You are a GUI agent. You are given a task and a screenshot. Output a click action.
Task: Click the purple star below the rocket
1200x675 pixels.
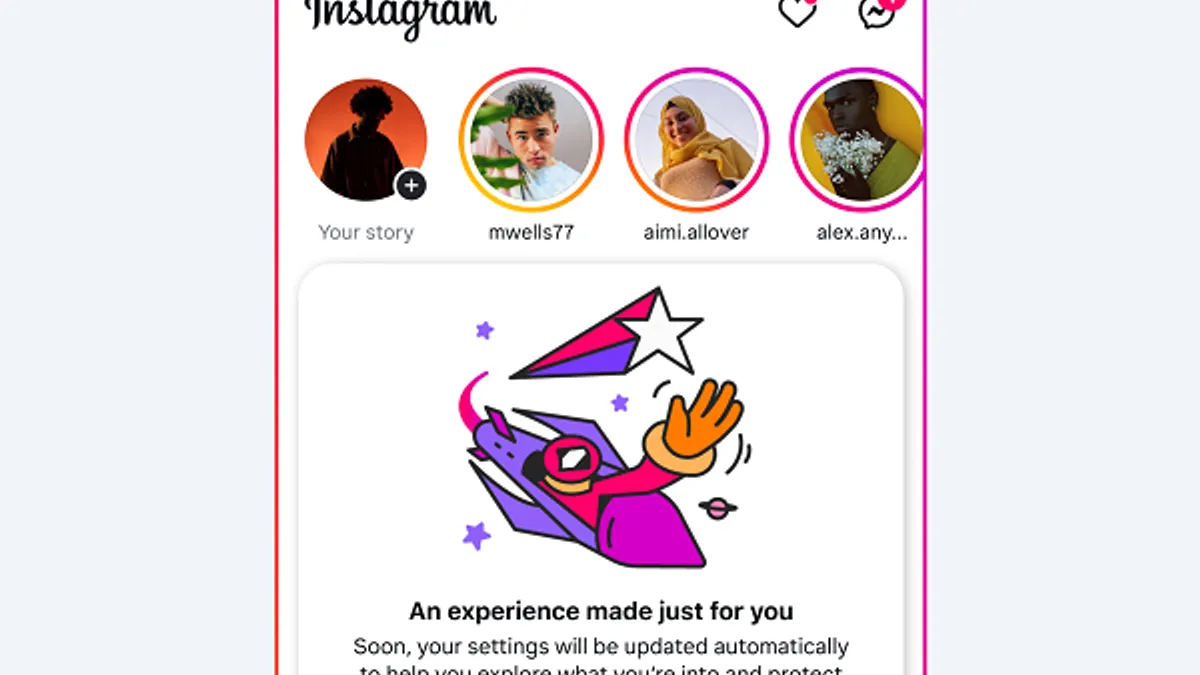pos(477,535)
